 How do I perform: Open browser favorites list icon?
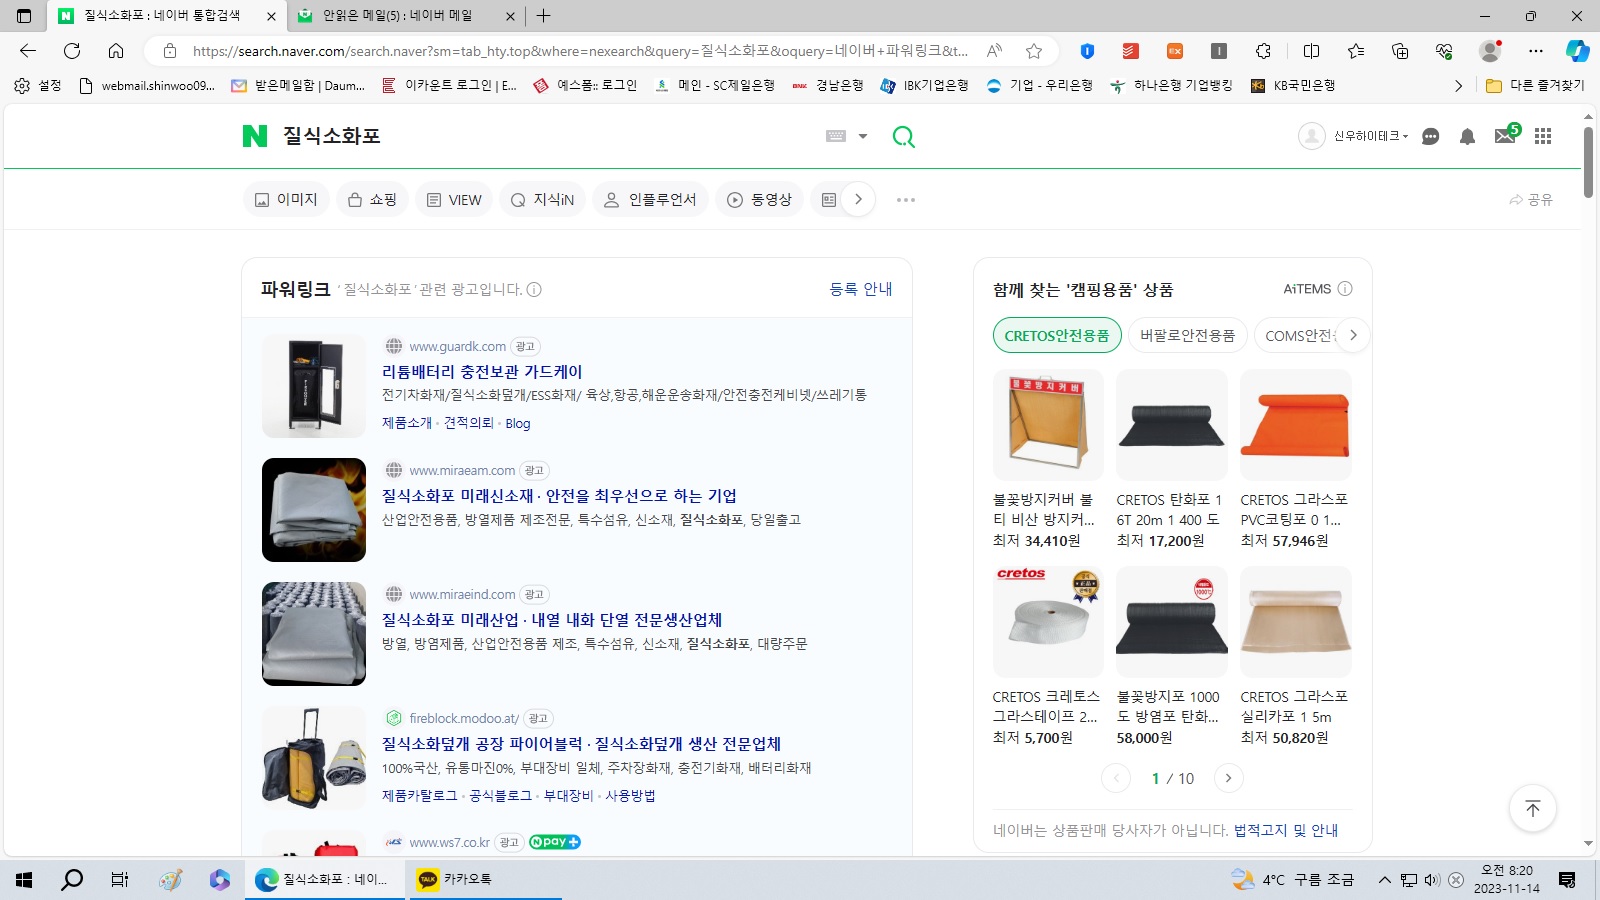coord(1356,51)
